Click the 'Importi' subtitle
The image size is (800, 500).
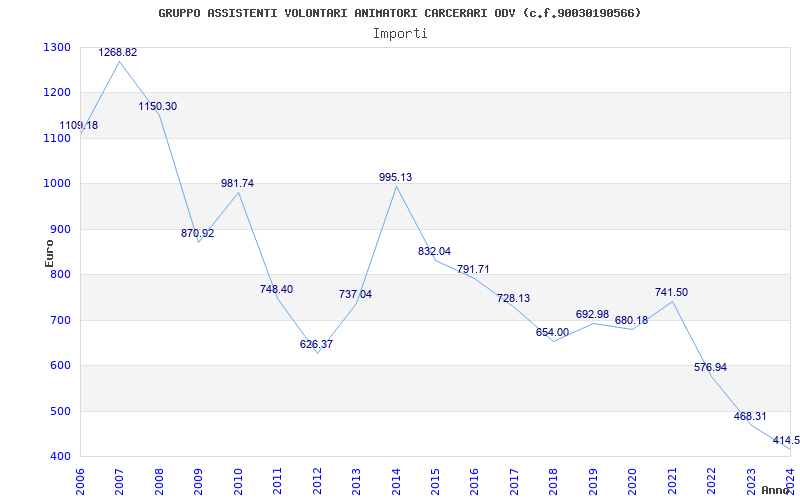coord(400,34)
